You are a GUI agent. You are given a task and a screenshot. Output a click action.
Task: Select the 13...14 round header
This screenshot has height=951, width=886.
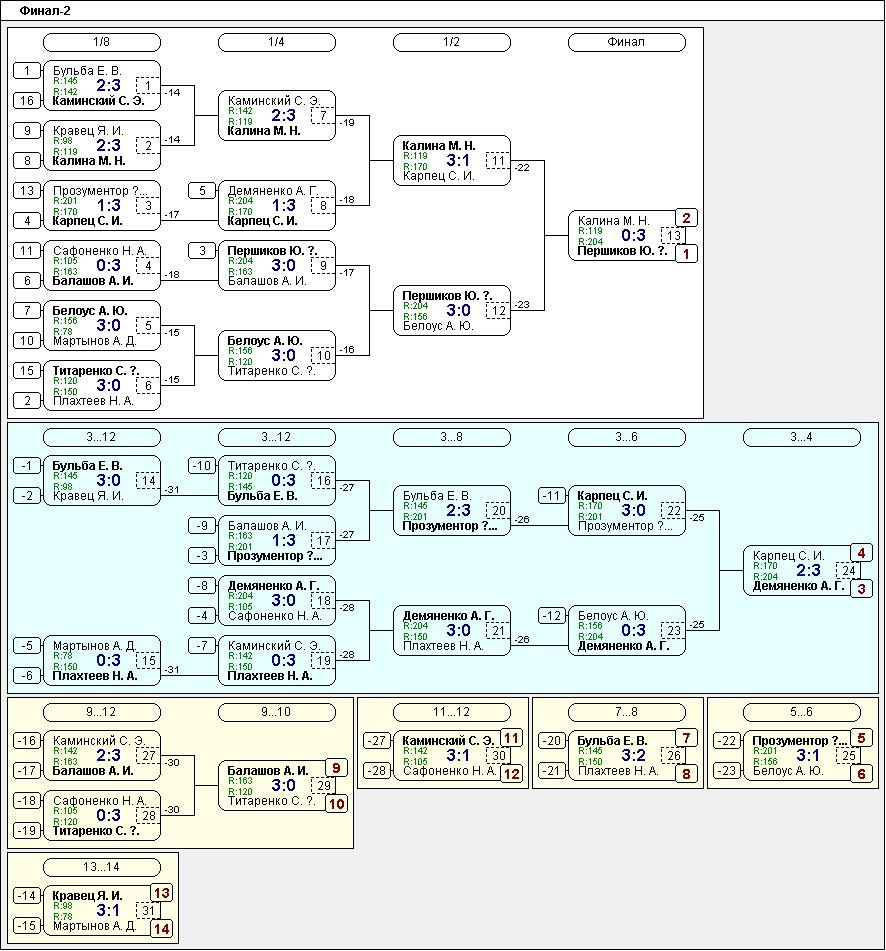(102, 867)
